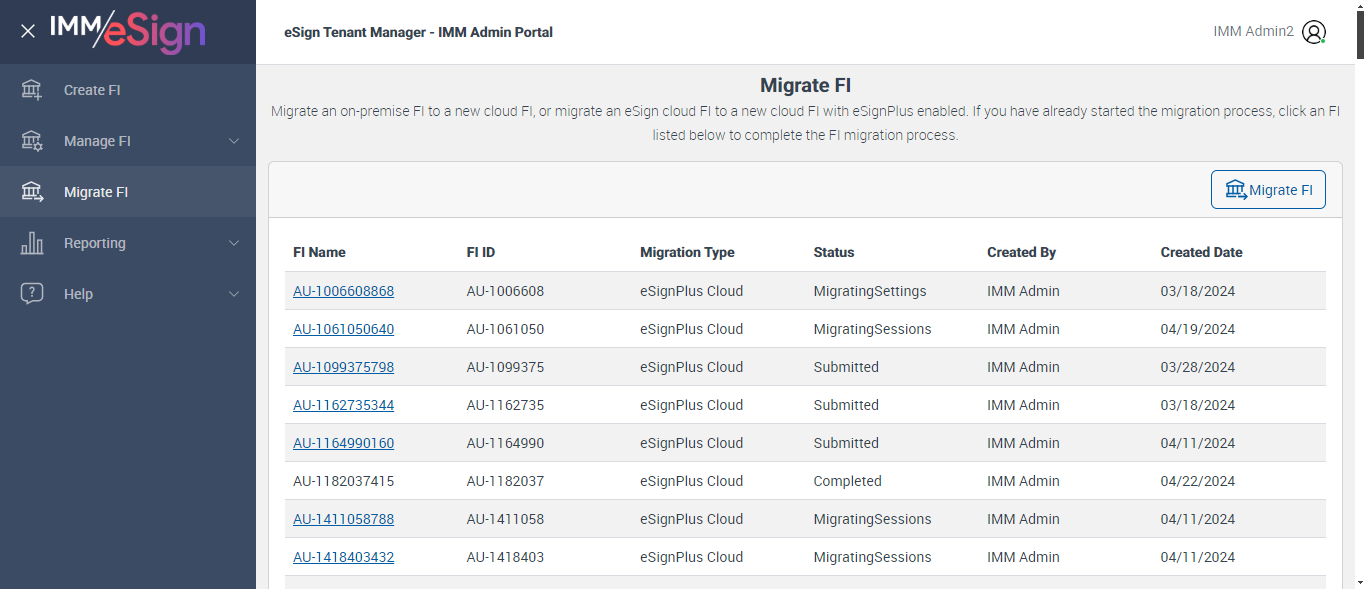Click the Help question bubble icon

(x=32, y=294)
